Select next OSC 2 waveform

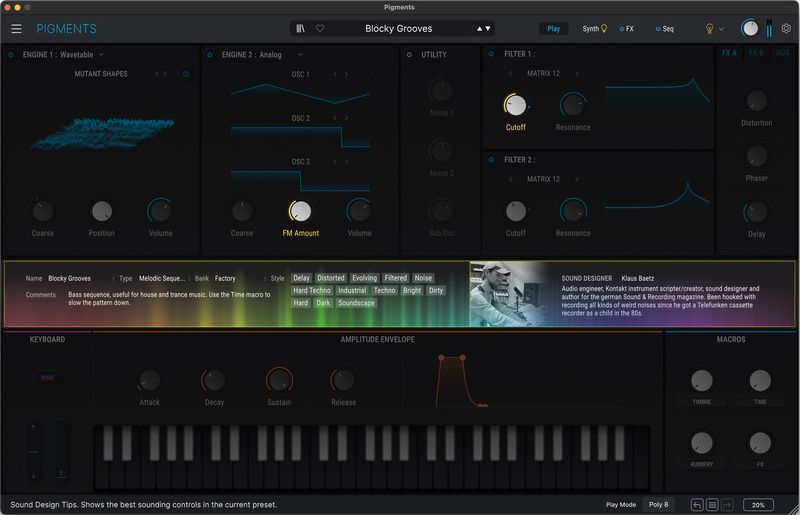(x=346, y=118)
